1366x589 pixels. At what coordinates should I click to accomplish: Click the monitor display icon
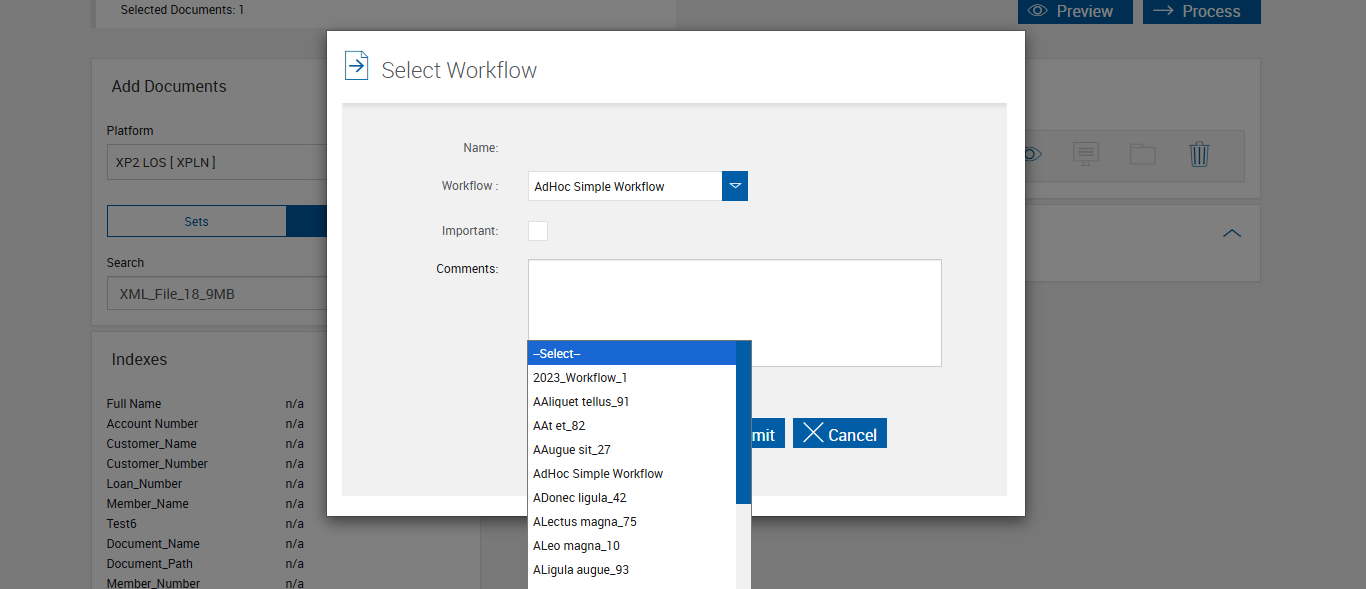coord(1086,154)
